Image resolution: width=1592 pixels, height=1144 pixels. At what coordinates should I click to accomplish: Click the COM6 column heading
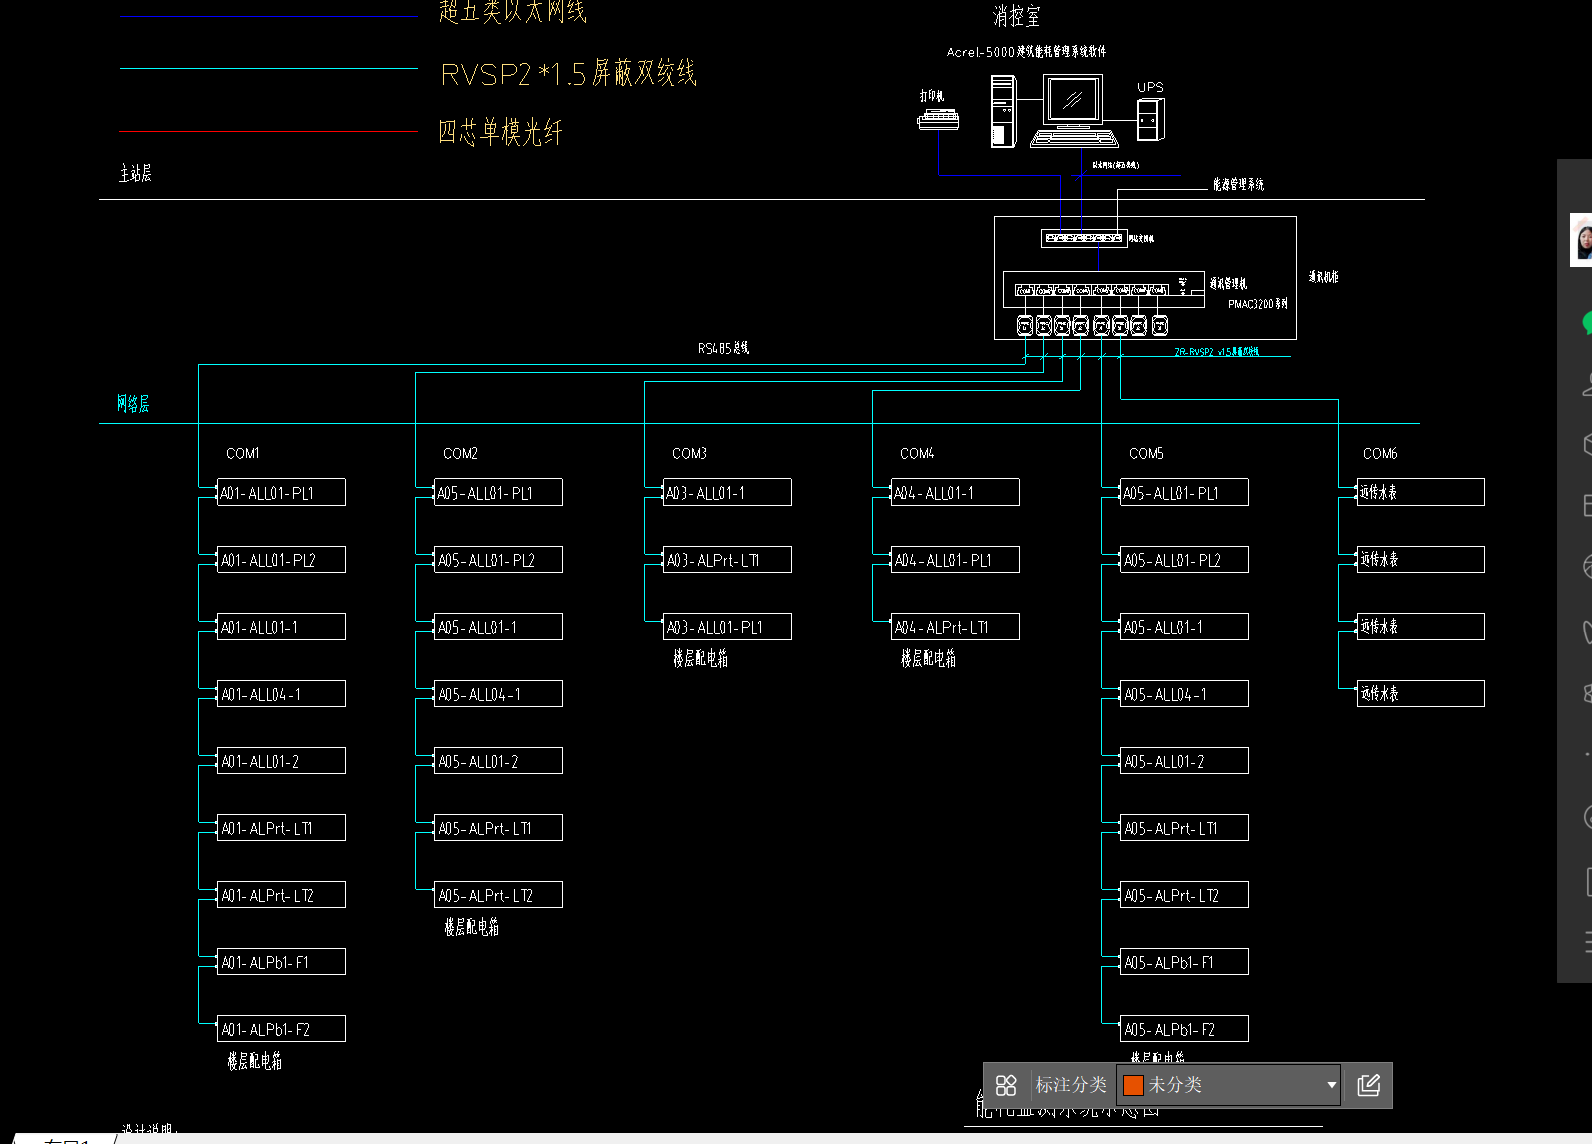pos(1380,454)
